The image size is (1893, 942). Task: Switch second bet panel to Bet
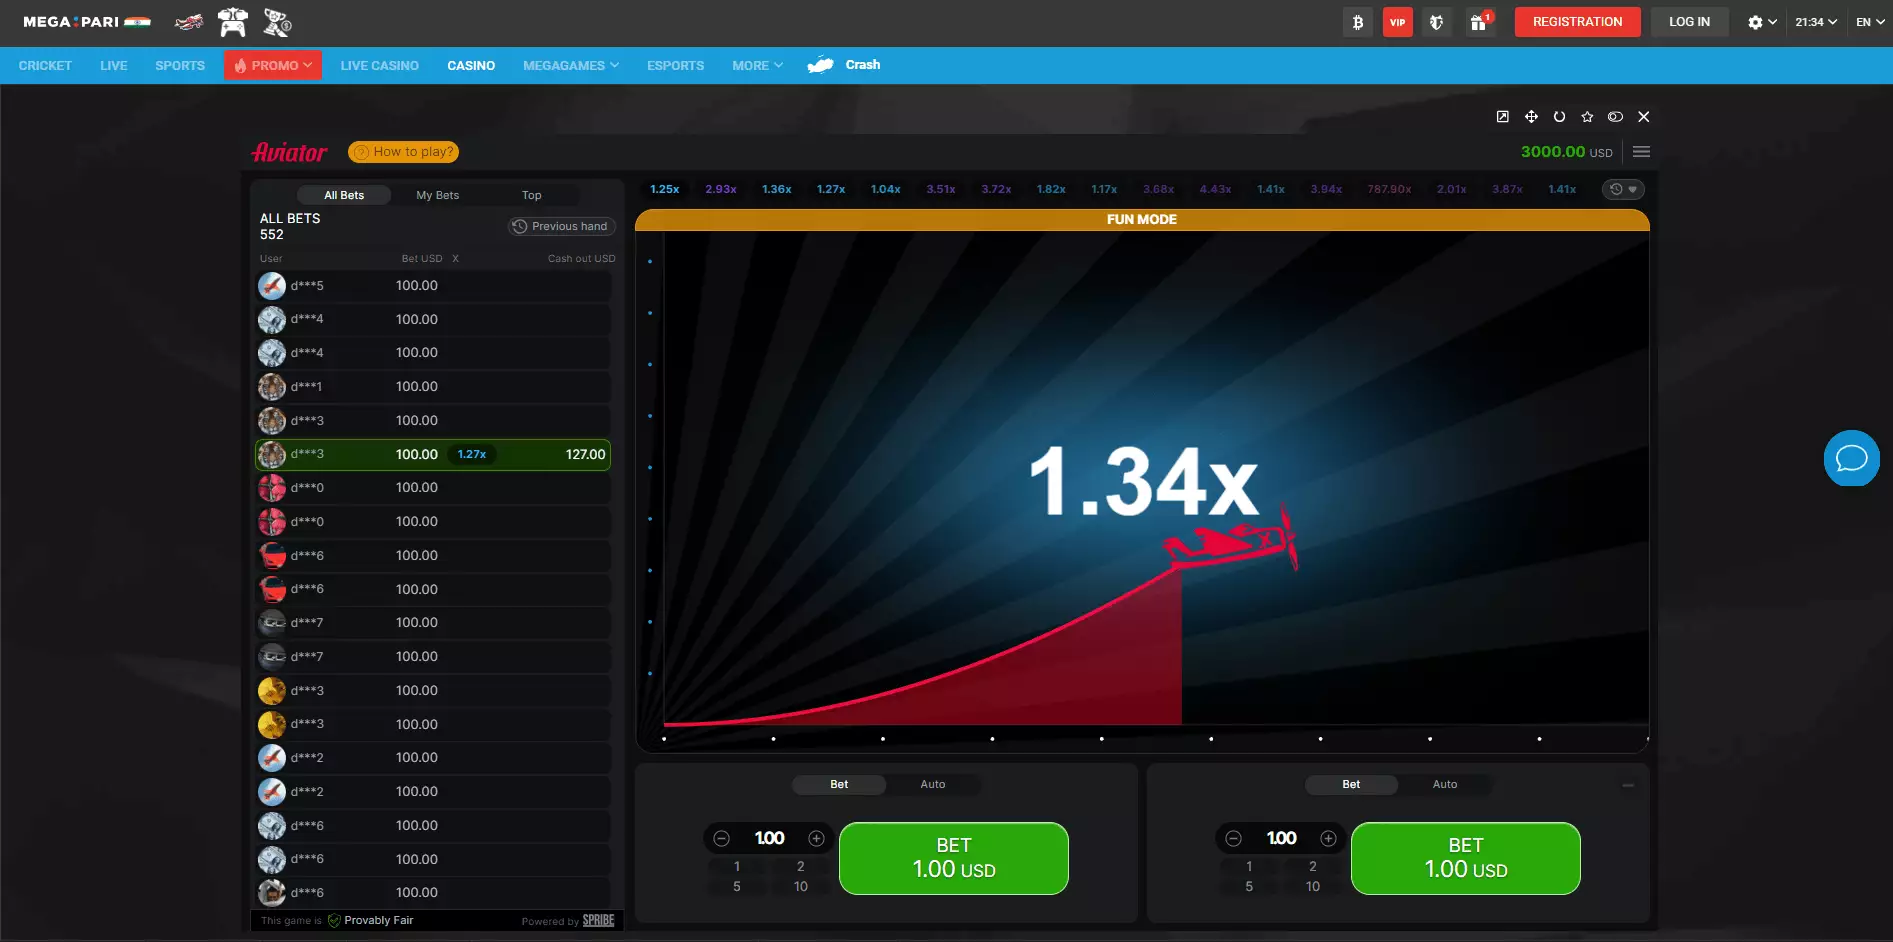[x=1351, y=785]
